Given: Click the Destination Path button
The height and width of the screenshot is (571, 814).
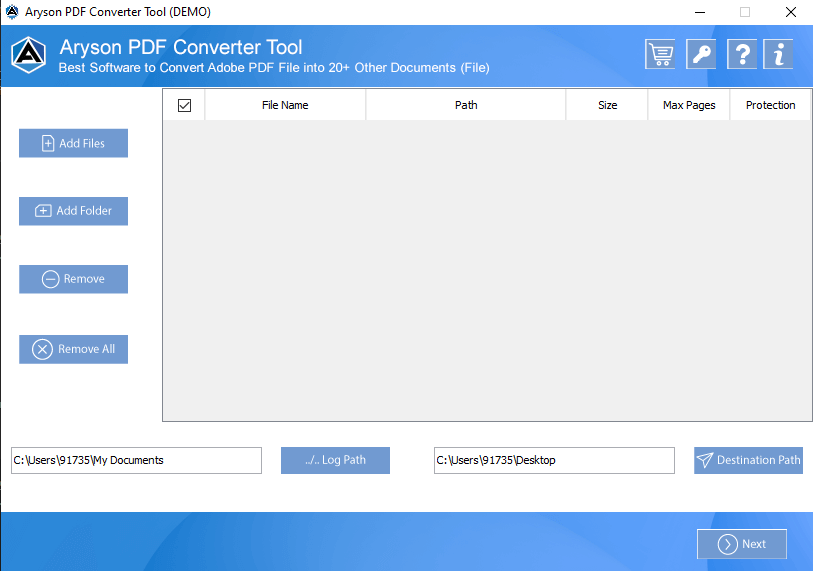Looking at the screenshot, I should [x=748, y=460].
